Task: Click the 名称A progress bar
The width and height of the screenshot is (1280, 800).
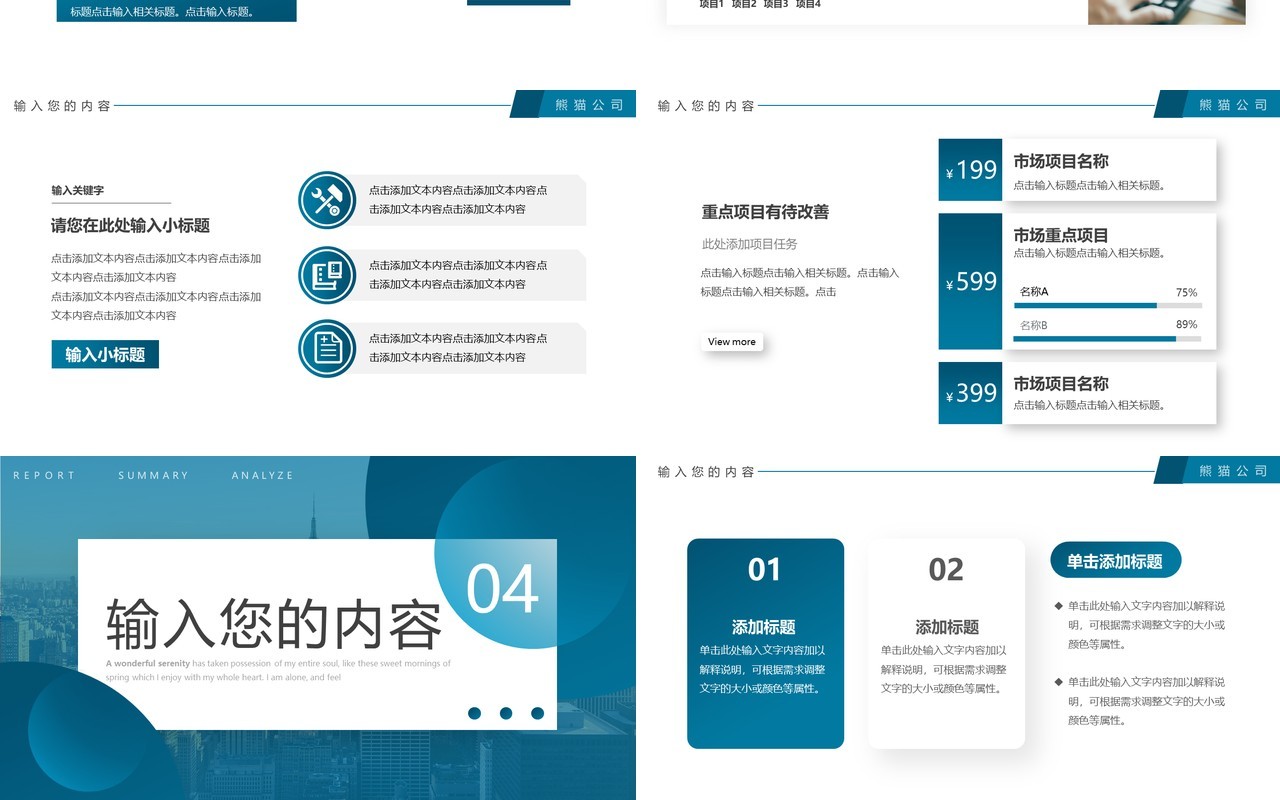Action: pyautogui.click(x=1108, y=305)
